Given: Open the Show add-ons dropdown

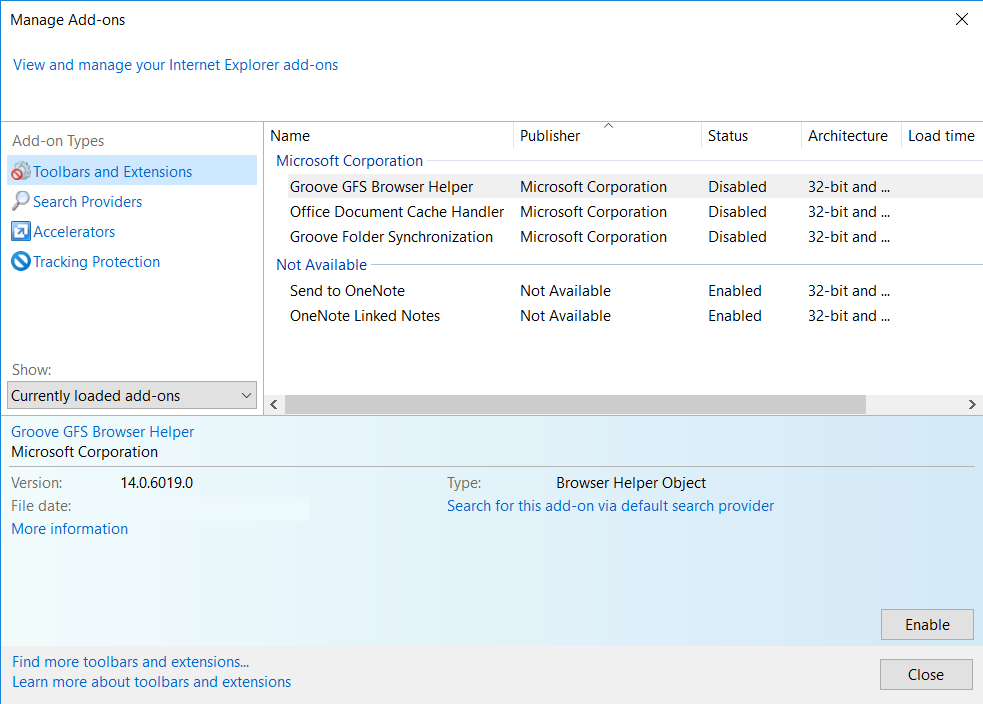Looking at the screenshot, I should click(x=132, y=395).
